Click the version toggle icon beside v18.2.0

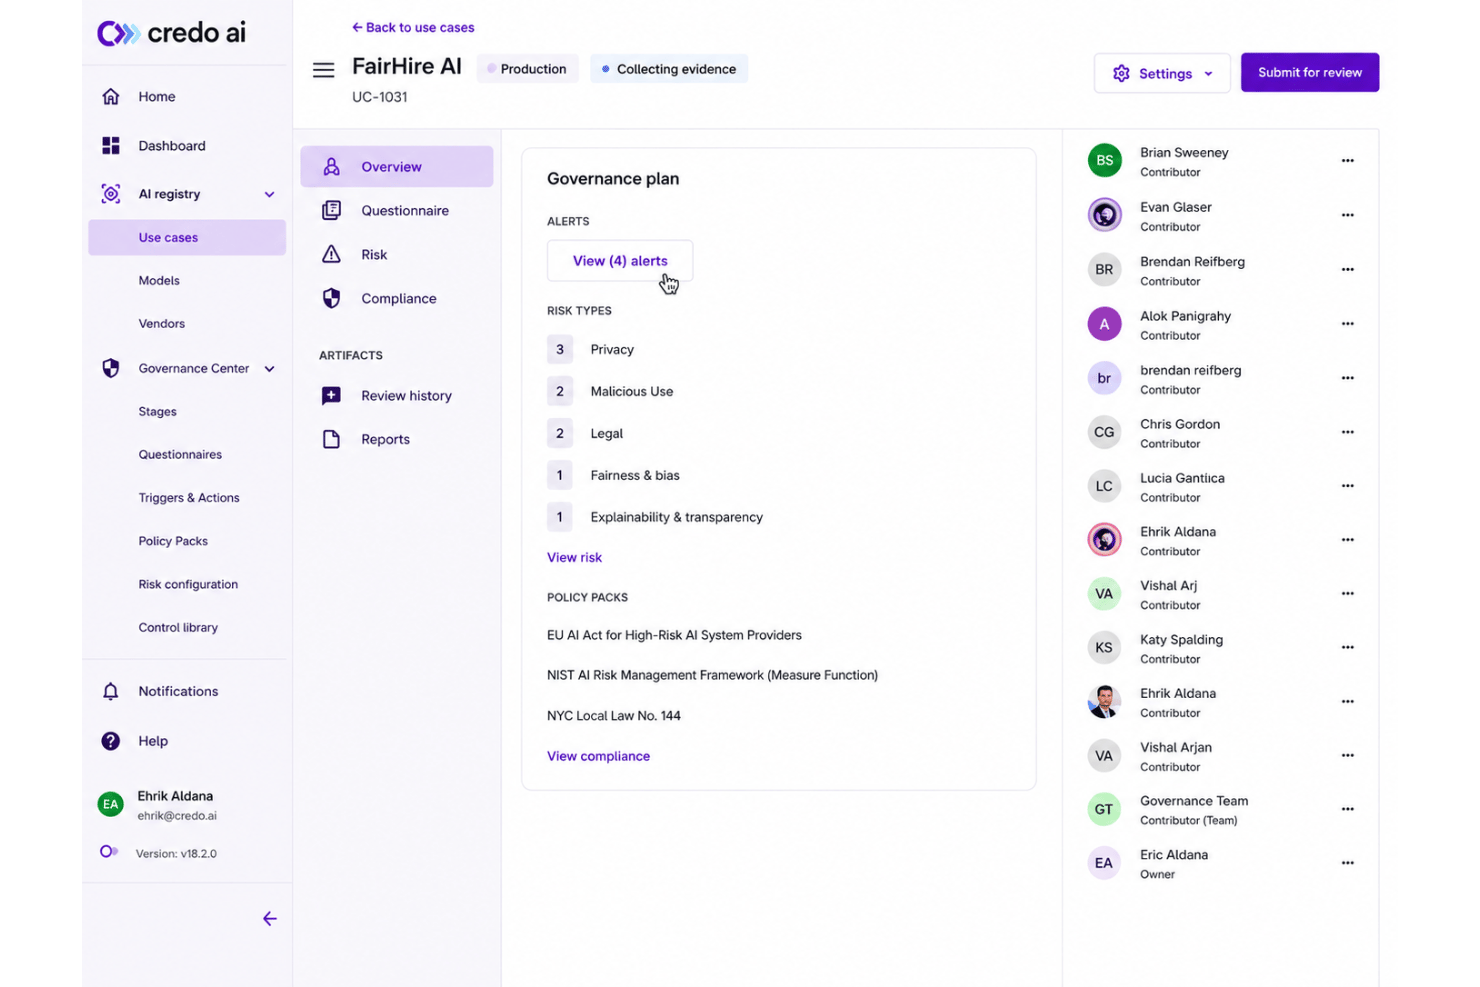pos(109,851)
